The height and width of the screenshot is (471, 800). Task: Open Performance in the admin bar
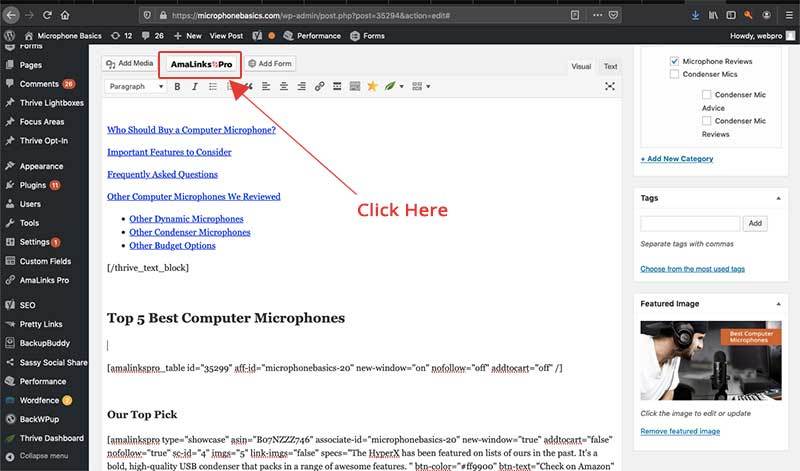(x=312, y=36)
